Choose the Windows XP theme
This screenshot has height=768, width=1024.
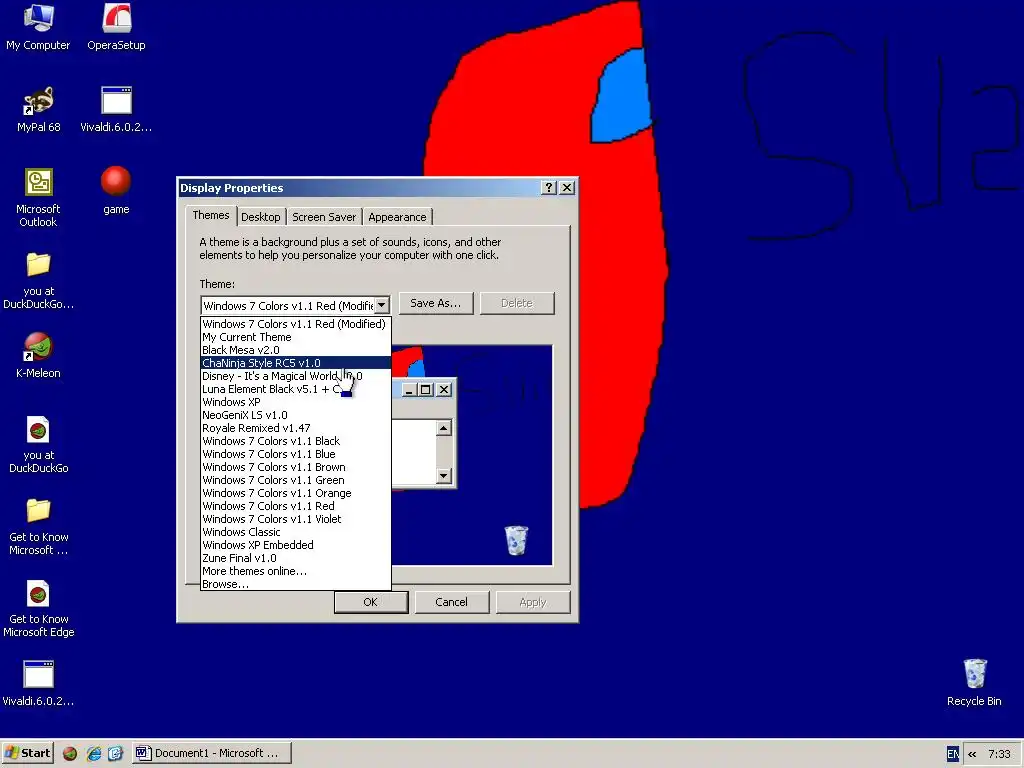[296, 402]
